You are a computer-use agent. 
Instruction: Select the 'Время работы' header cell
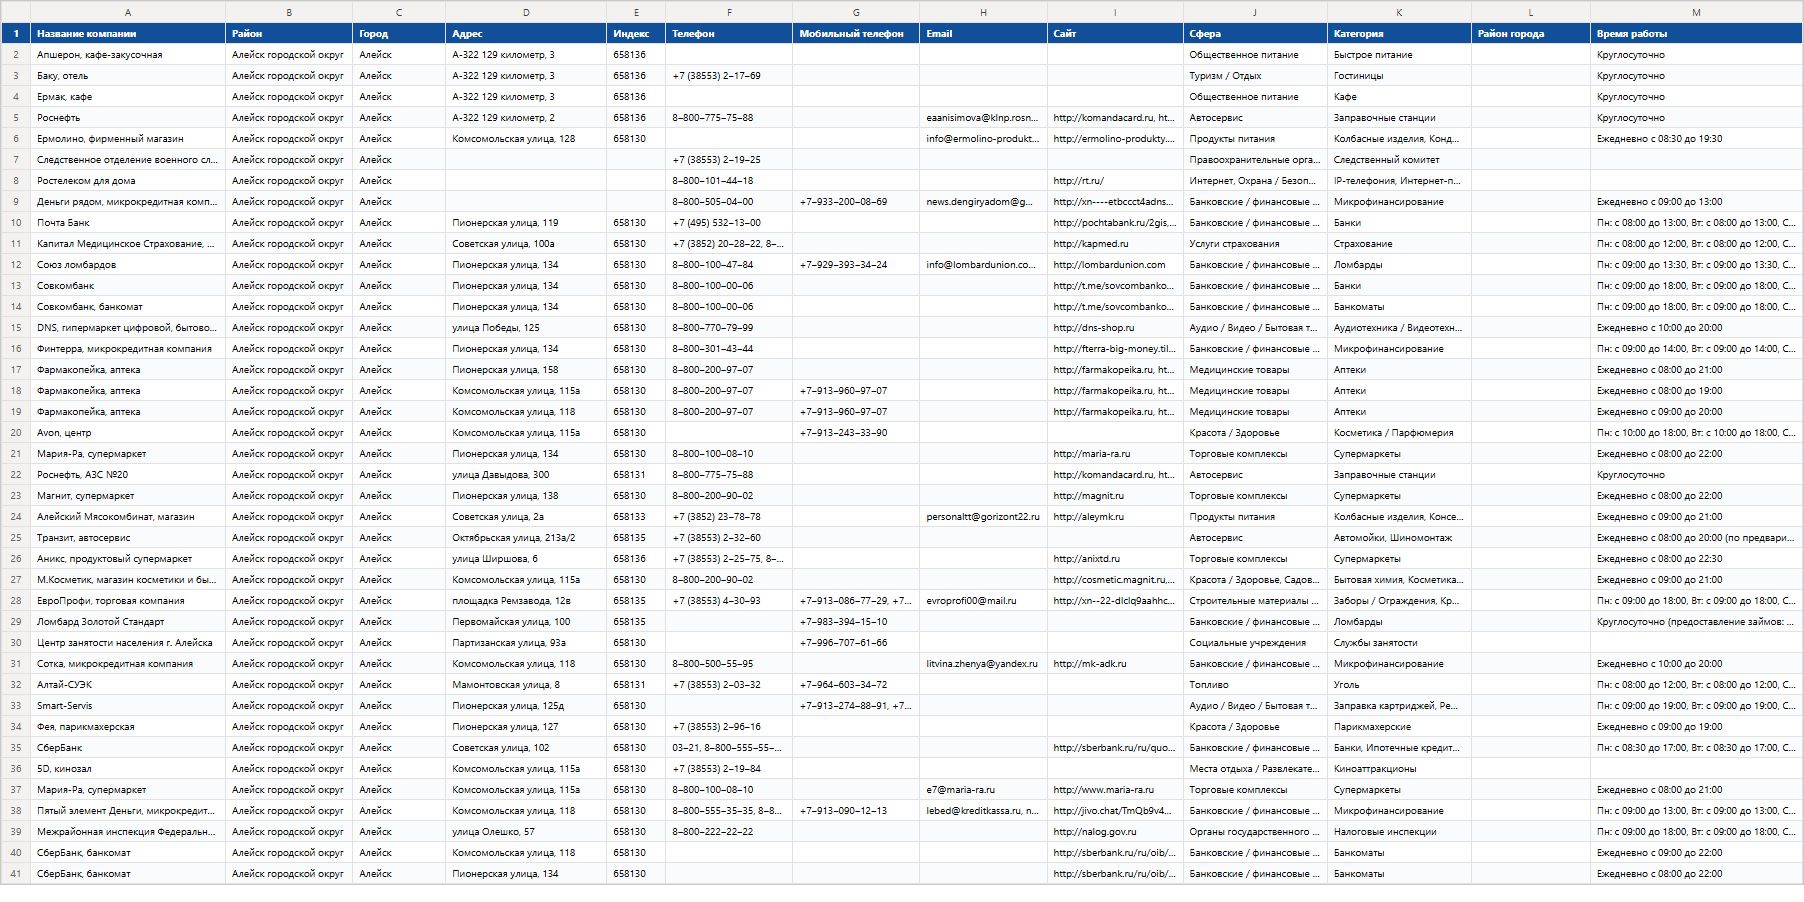[x=1696, y=33]
